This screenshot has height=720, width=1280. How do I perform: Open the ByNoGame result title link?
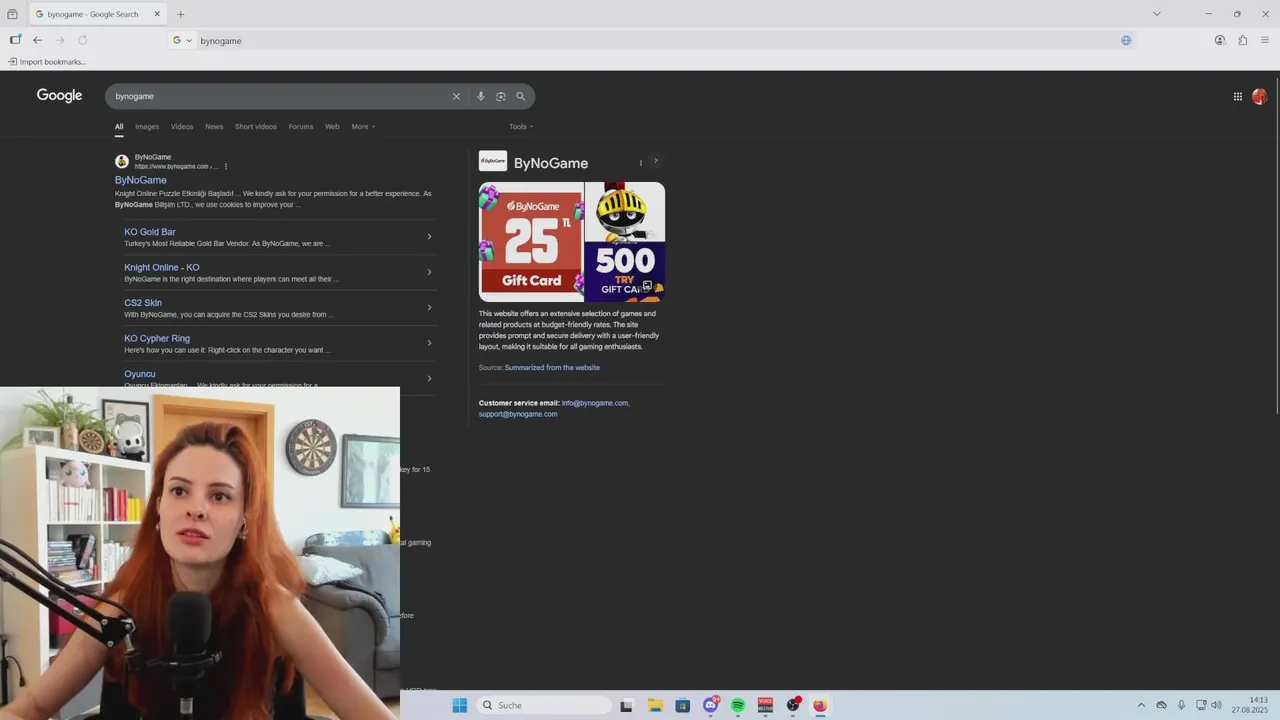tap(141, 180)
